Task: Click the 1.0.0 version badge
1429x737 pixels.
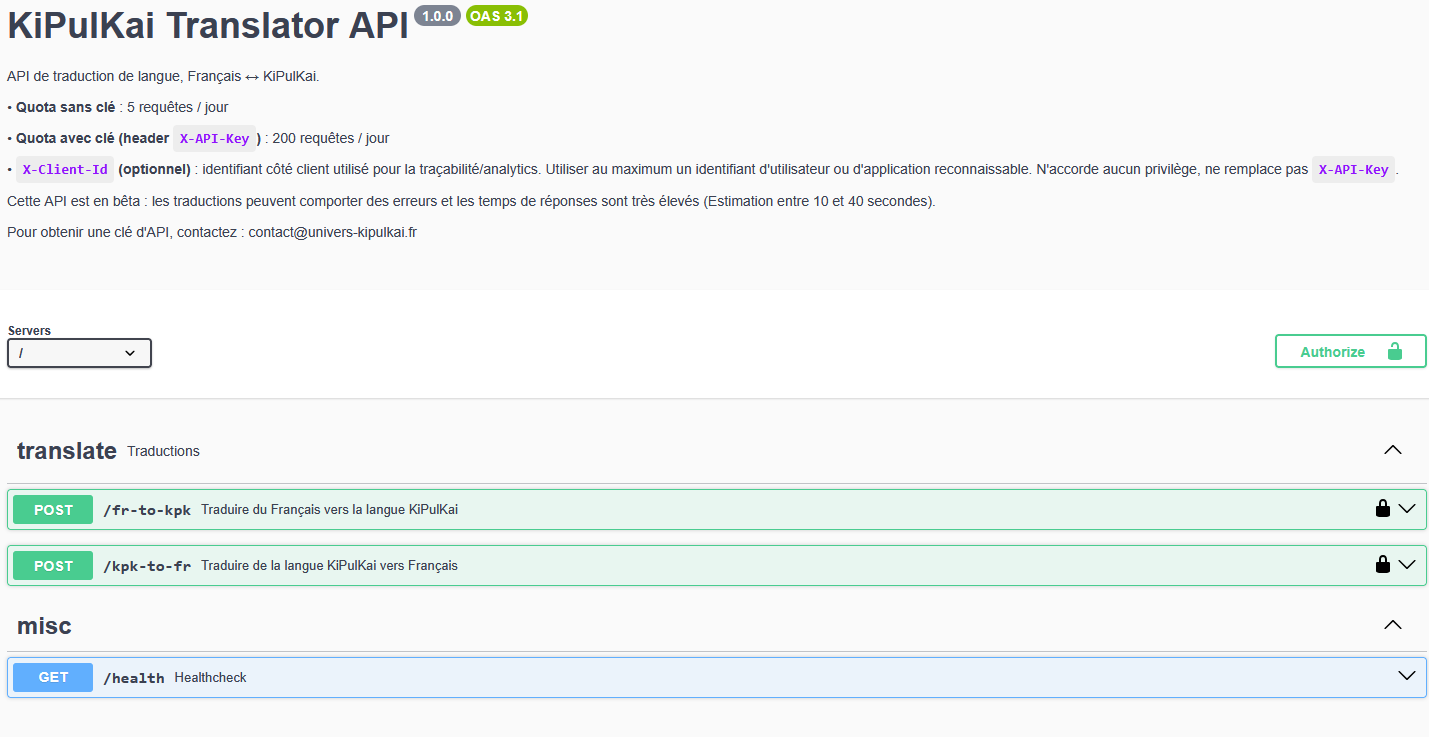Action: coord(437,16)
